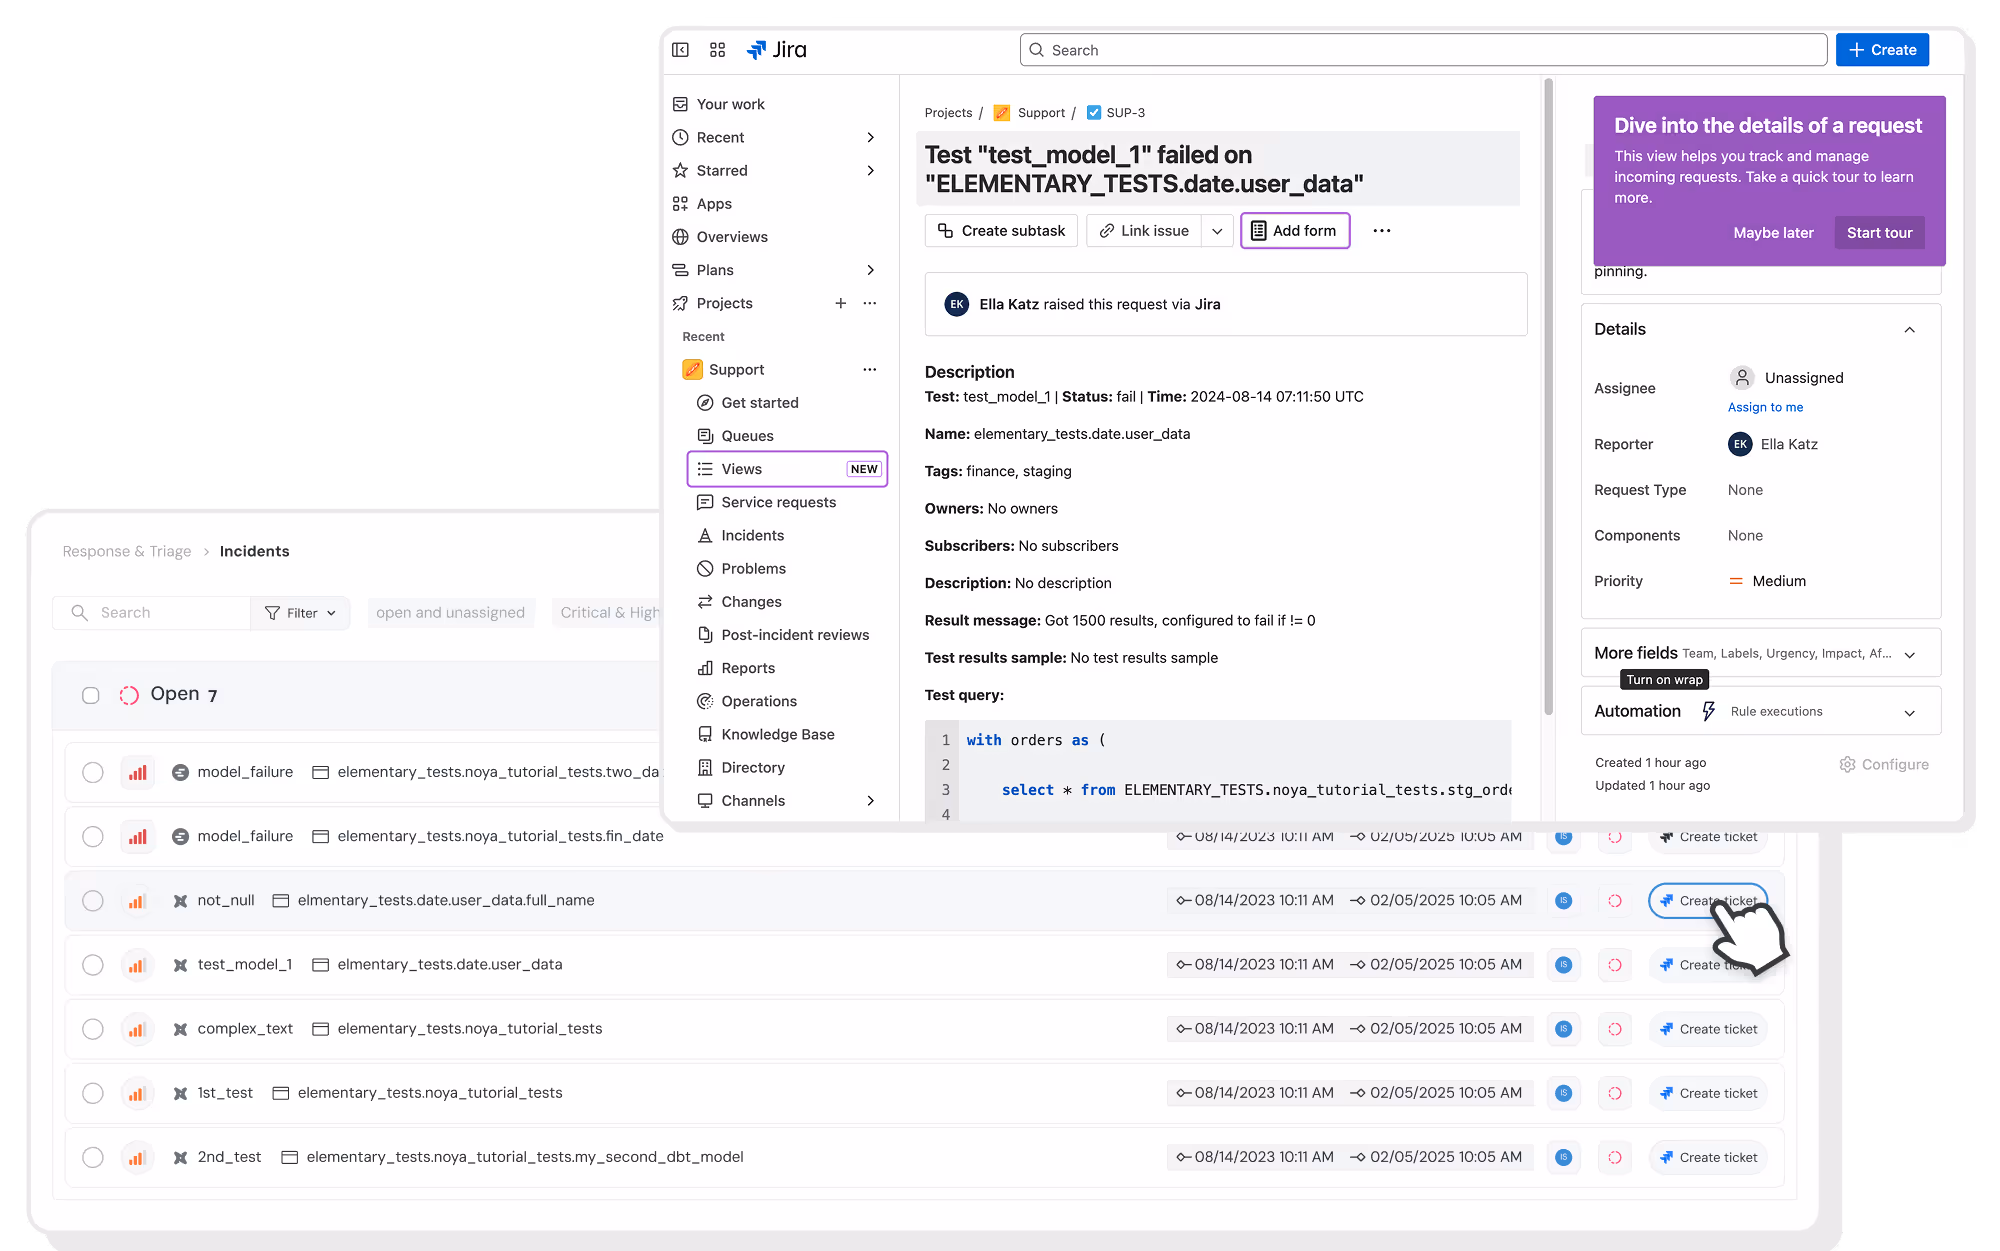Go to Post-incident reviews
This screenshot has width=2000, height=1251.
[795, 635]
